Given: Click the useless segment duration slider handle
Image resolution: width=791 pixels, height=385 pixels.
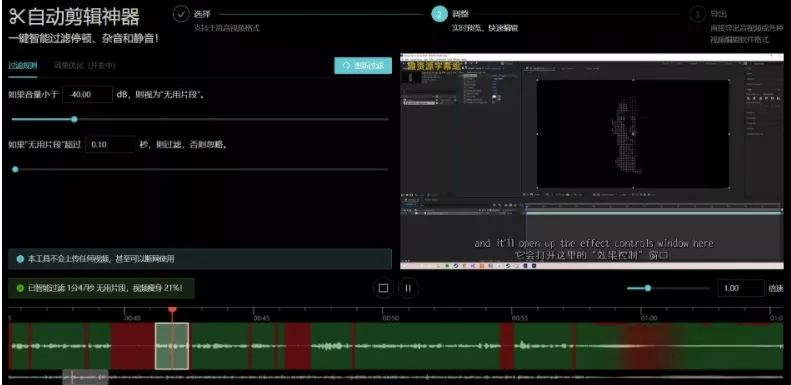Looking at the screenshot, I should click(x=15, y=169).
